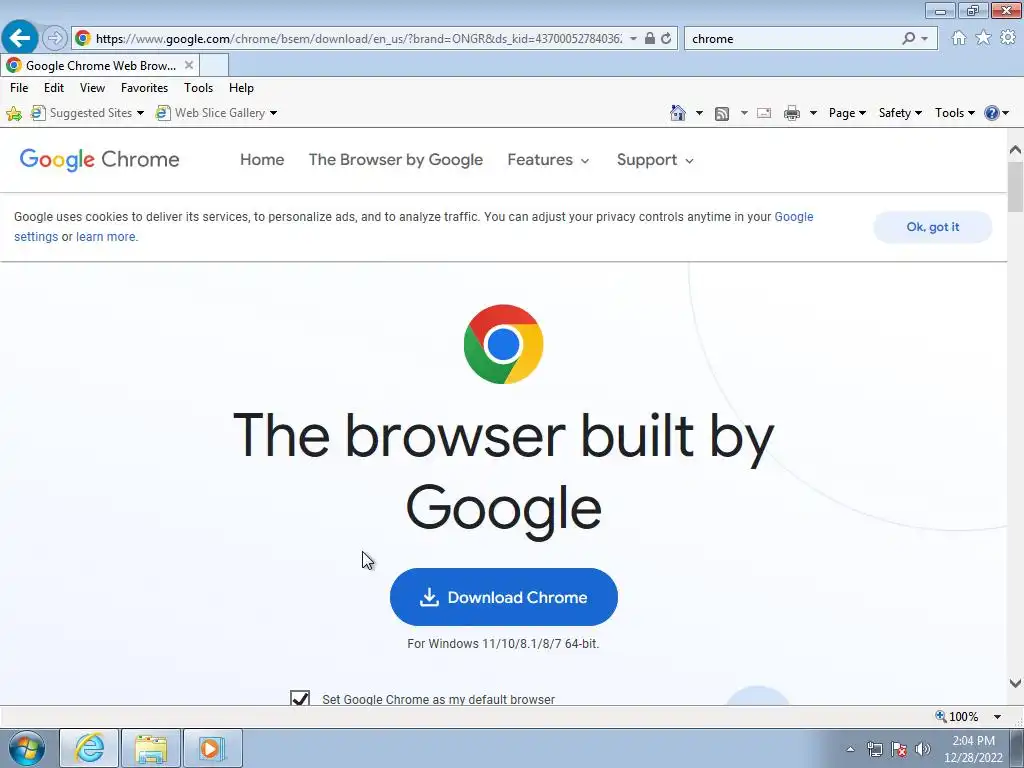1024x768 pixels.
Task: Click the search box containing chrome
Action: [x=793, y=39]
